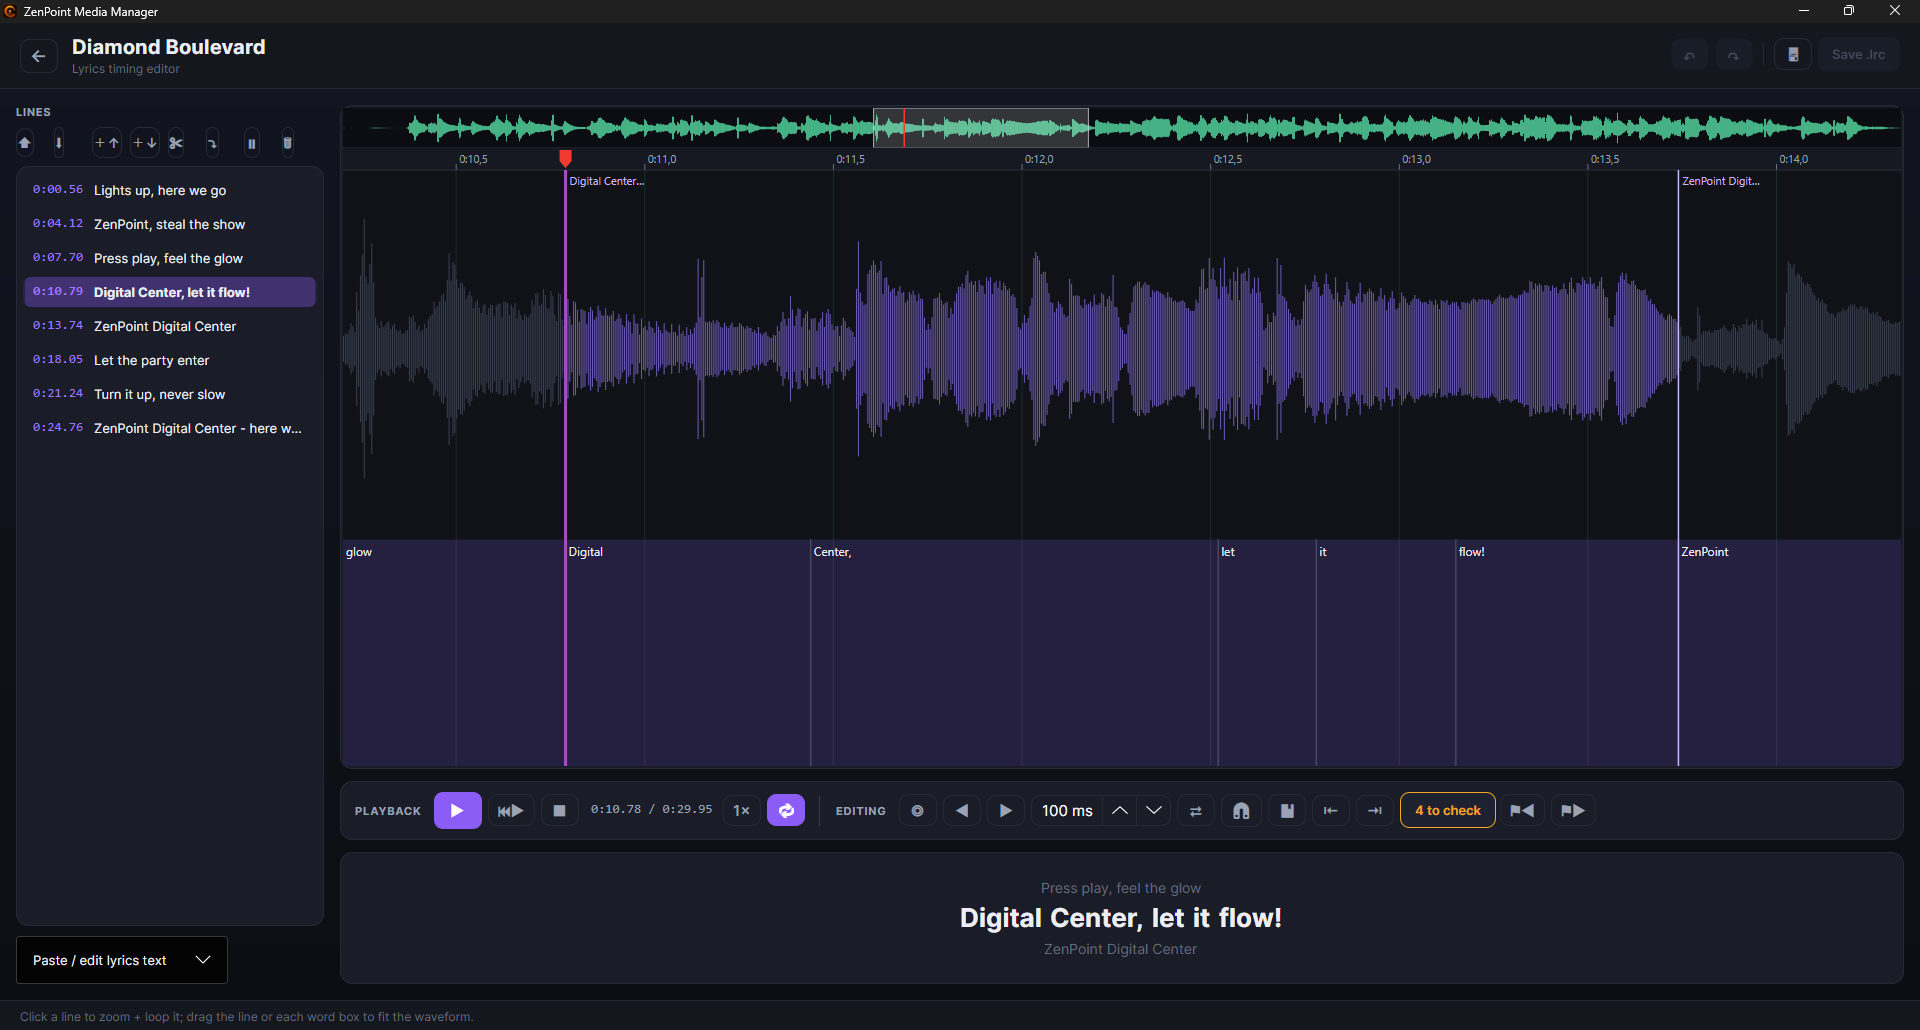
Task: Jump to the next flagged item
Action: (1573, 810)
